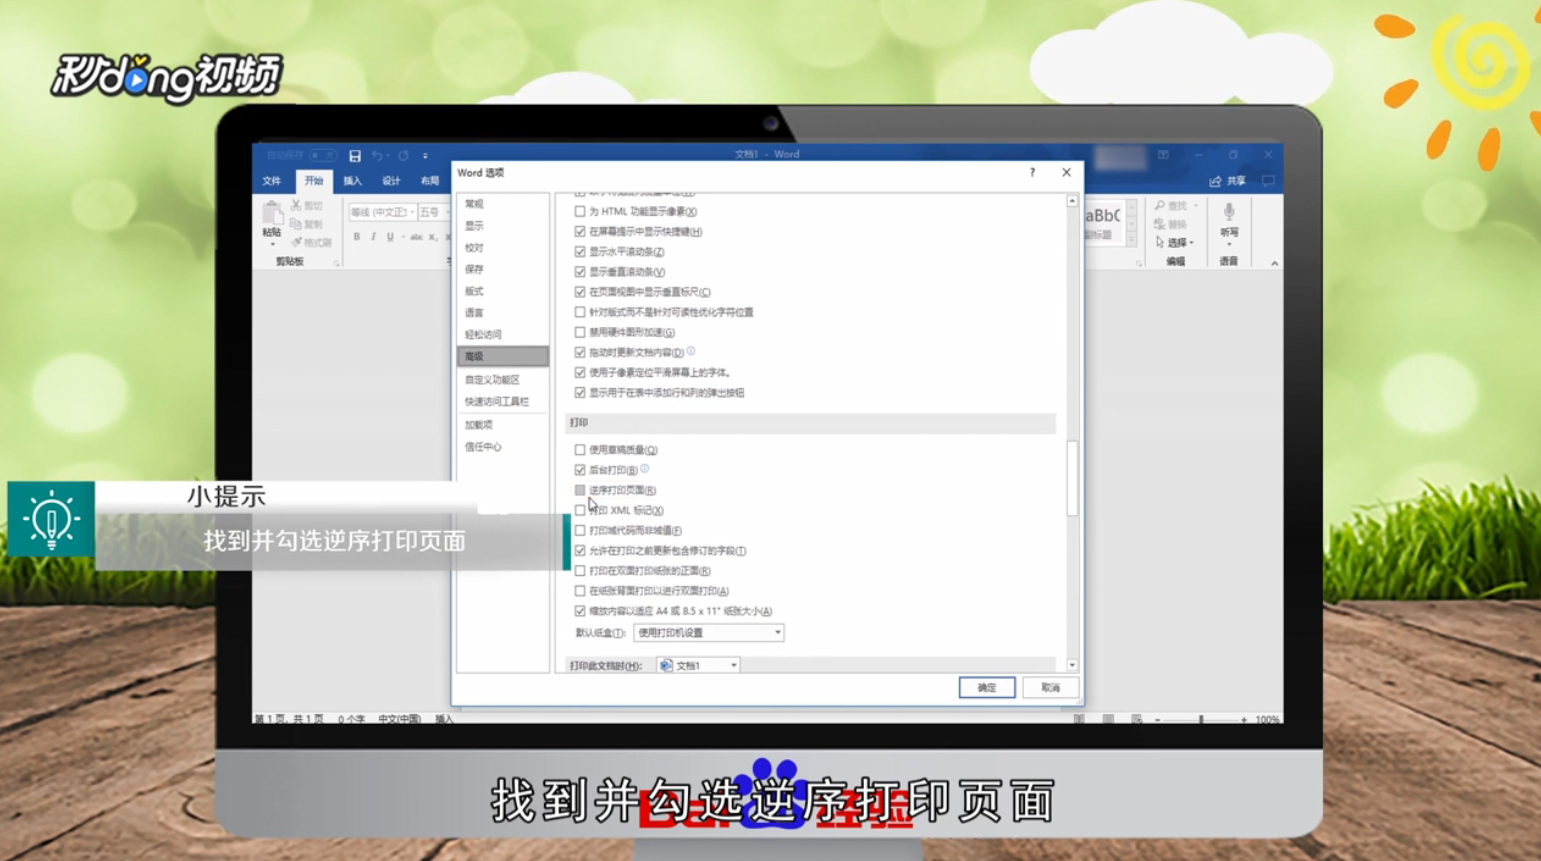1541x861 pixels.
Task: Check 禁用硬件图形加速 checkbox
Action: click(580, 333)
